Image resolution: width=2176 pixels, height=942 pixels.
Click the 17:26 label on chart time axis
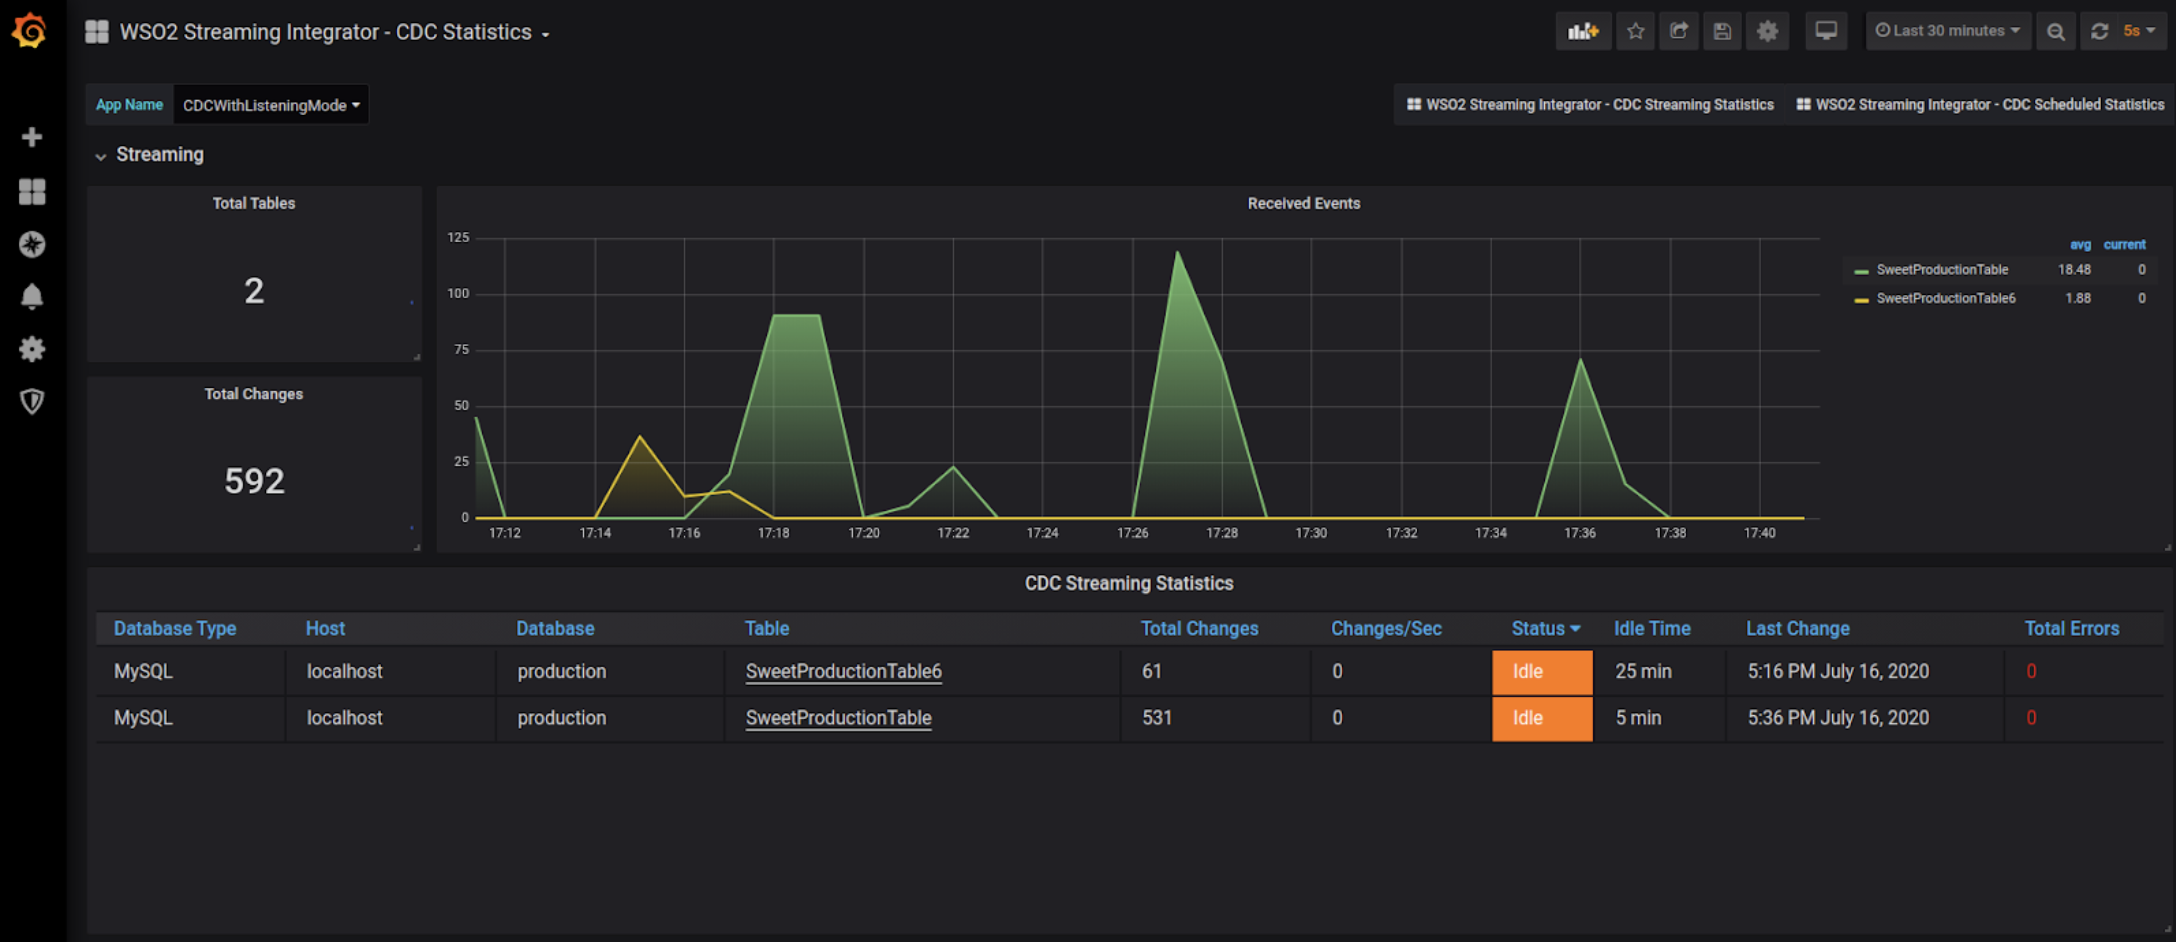[1132, 533]
